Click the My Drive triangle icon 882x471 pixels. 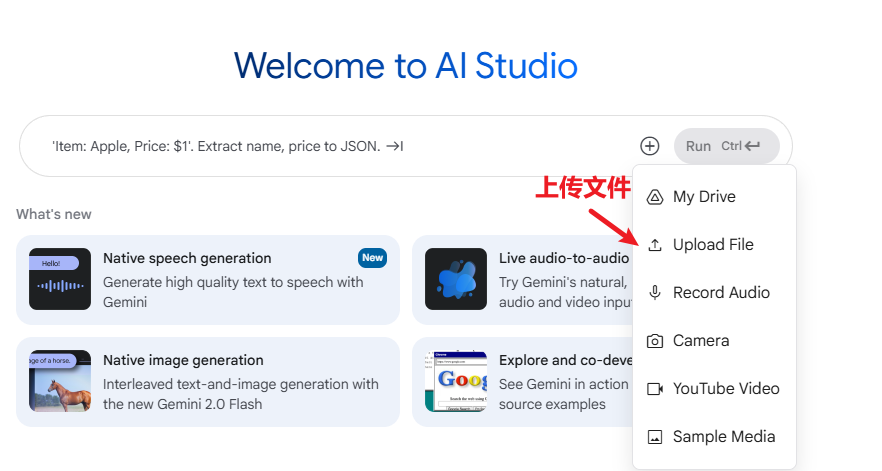pyautogui.click(x=655, y=197)
